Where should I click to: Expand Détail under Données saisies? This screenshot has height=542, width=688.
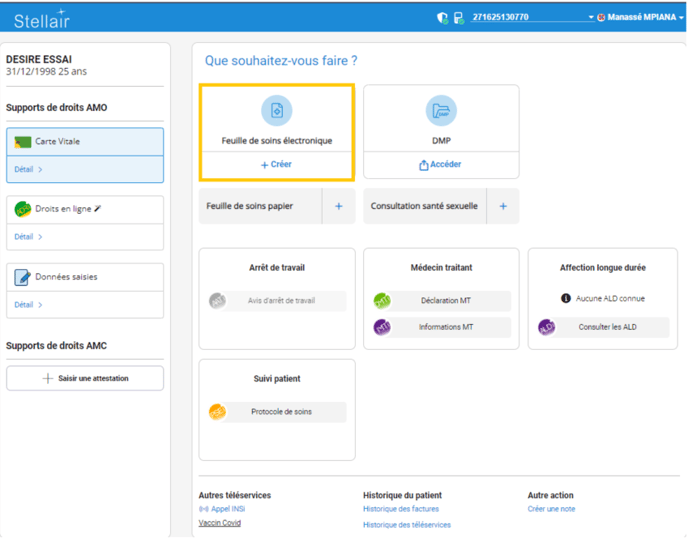click(28, 305)
